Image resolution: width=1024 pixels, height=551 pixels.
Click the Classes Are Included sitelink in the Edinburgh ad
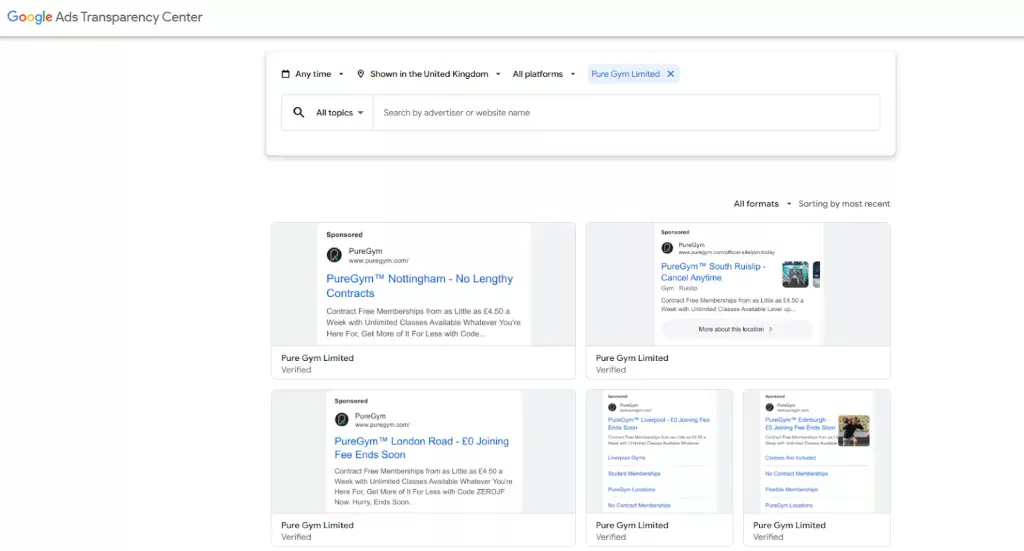tap(790, 458)
